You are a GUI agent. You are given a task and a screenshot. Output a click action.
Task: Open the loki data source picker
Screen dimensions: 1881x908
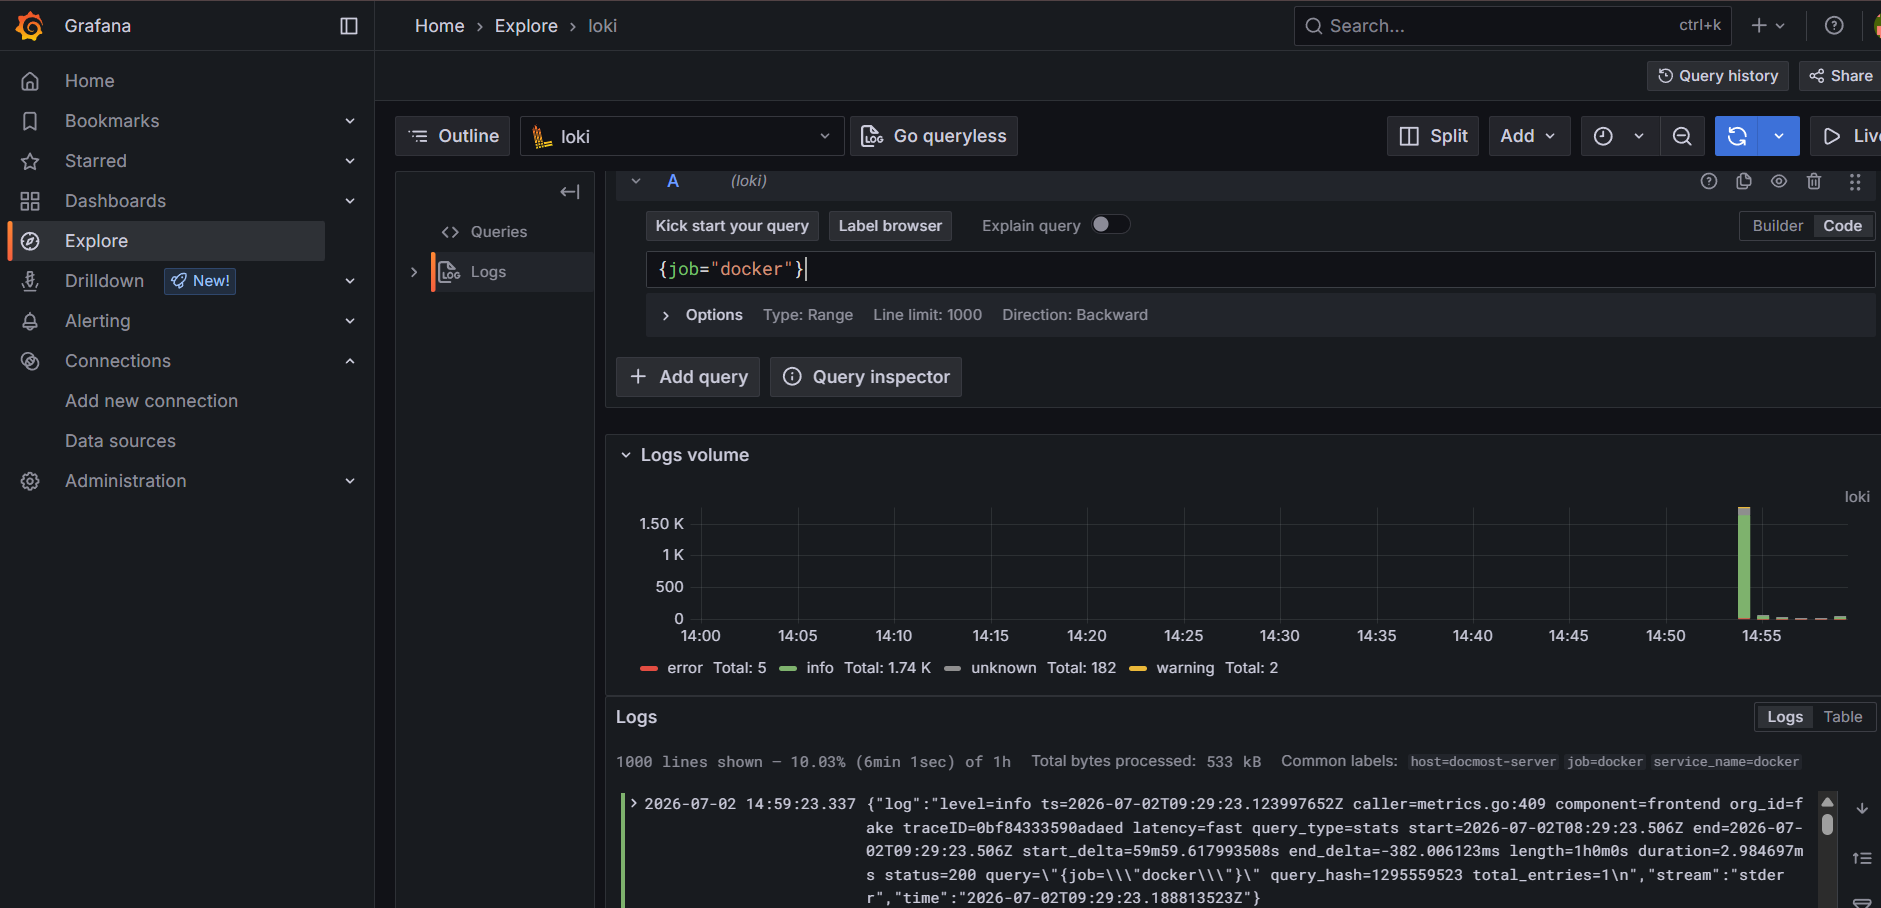click(x=682, y=136)
